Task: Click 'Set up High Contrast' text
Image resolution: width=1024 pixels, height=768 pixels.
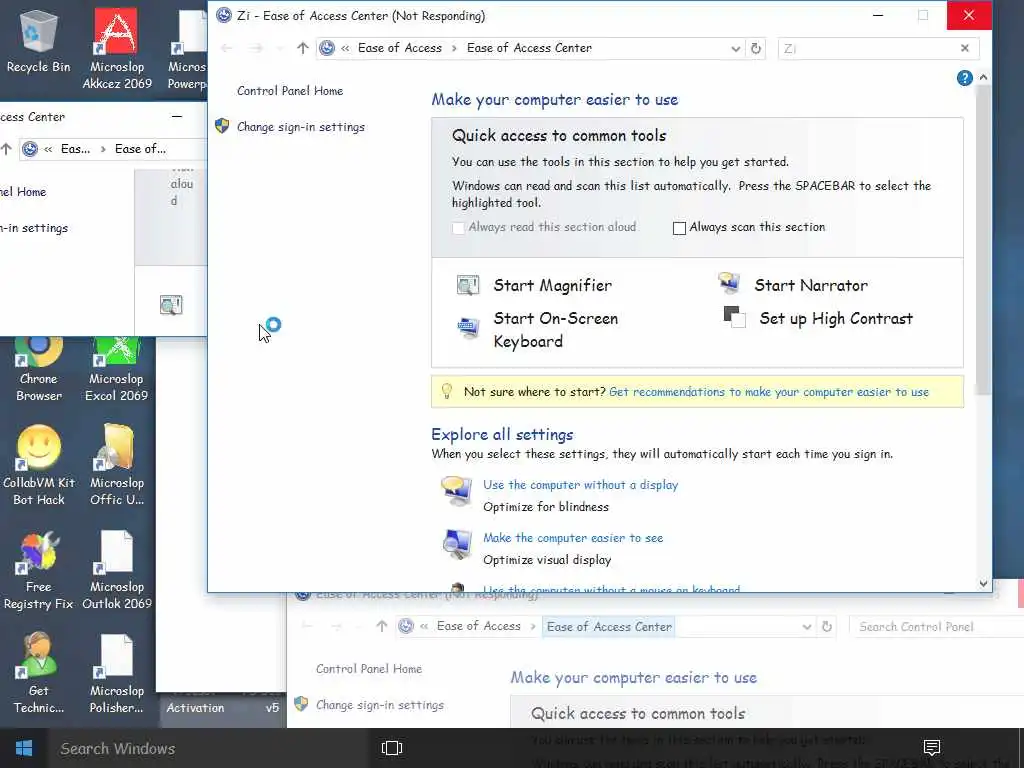Action: click(x=836, y=319)
